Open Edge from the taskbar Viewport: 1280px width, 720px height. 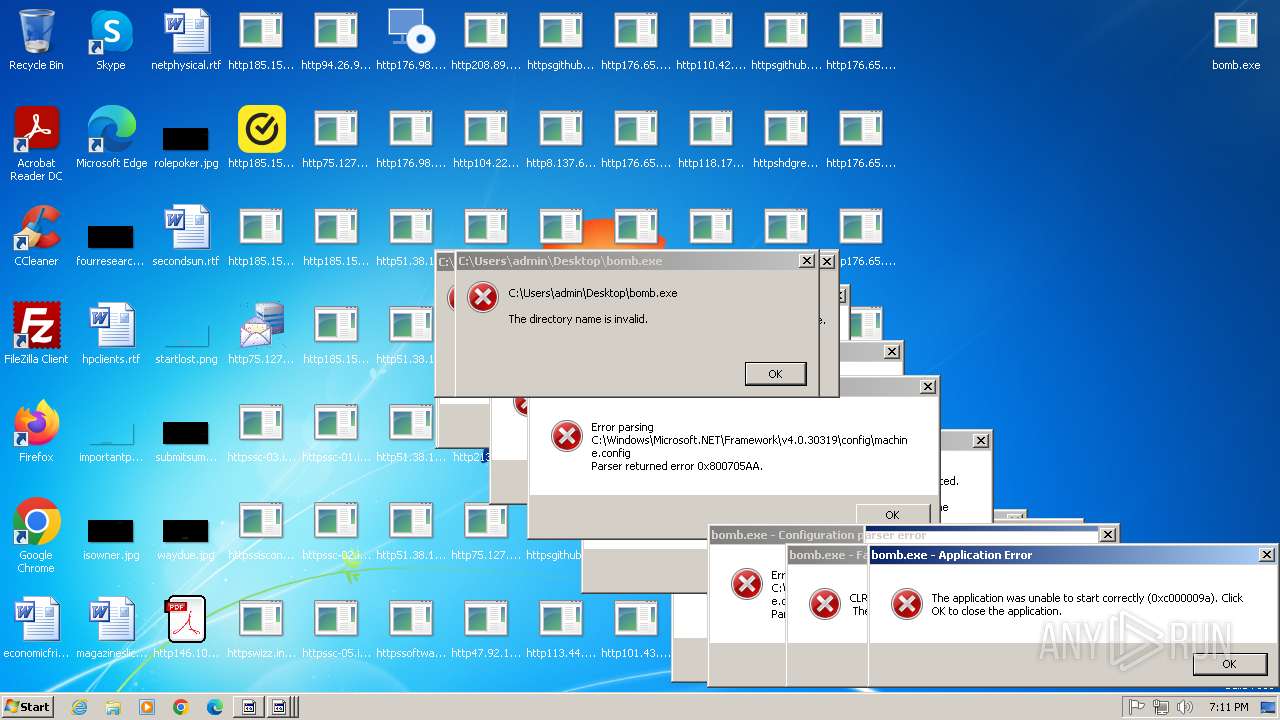pos(214,707)
